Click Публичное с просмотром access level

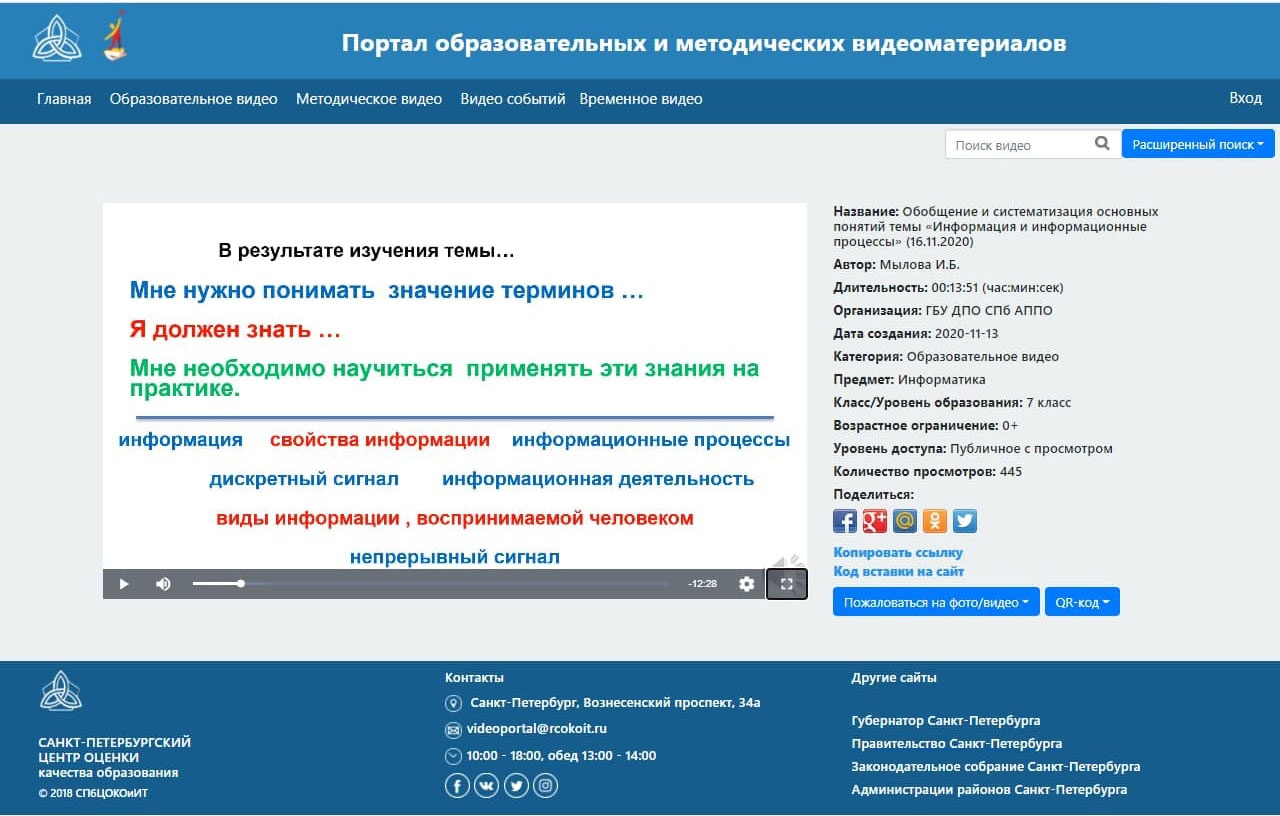[x=1031, y=449]
